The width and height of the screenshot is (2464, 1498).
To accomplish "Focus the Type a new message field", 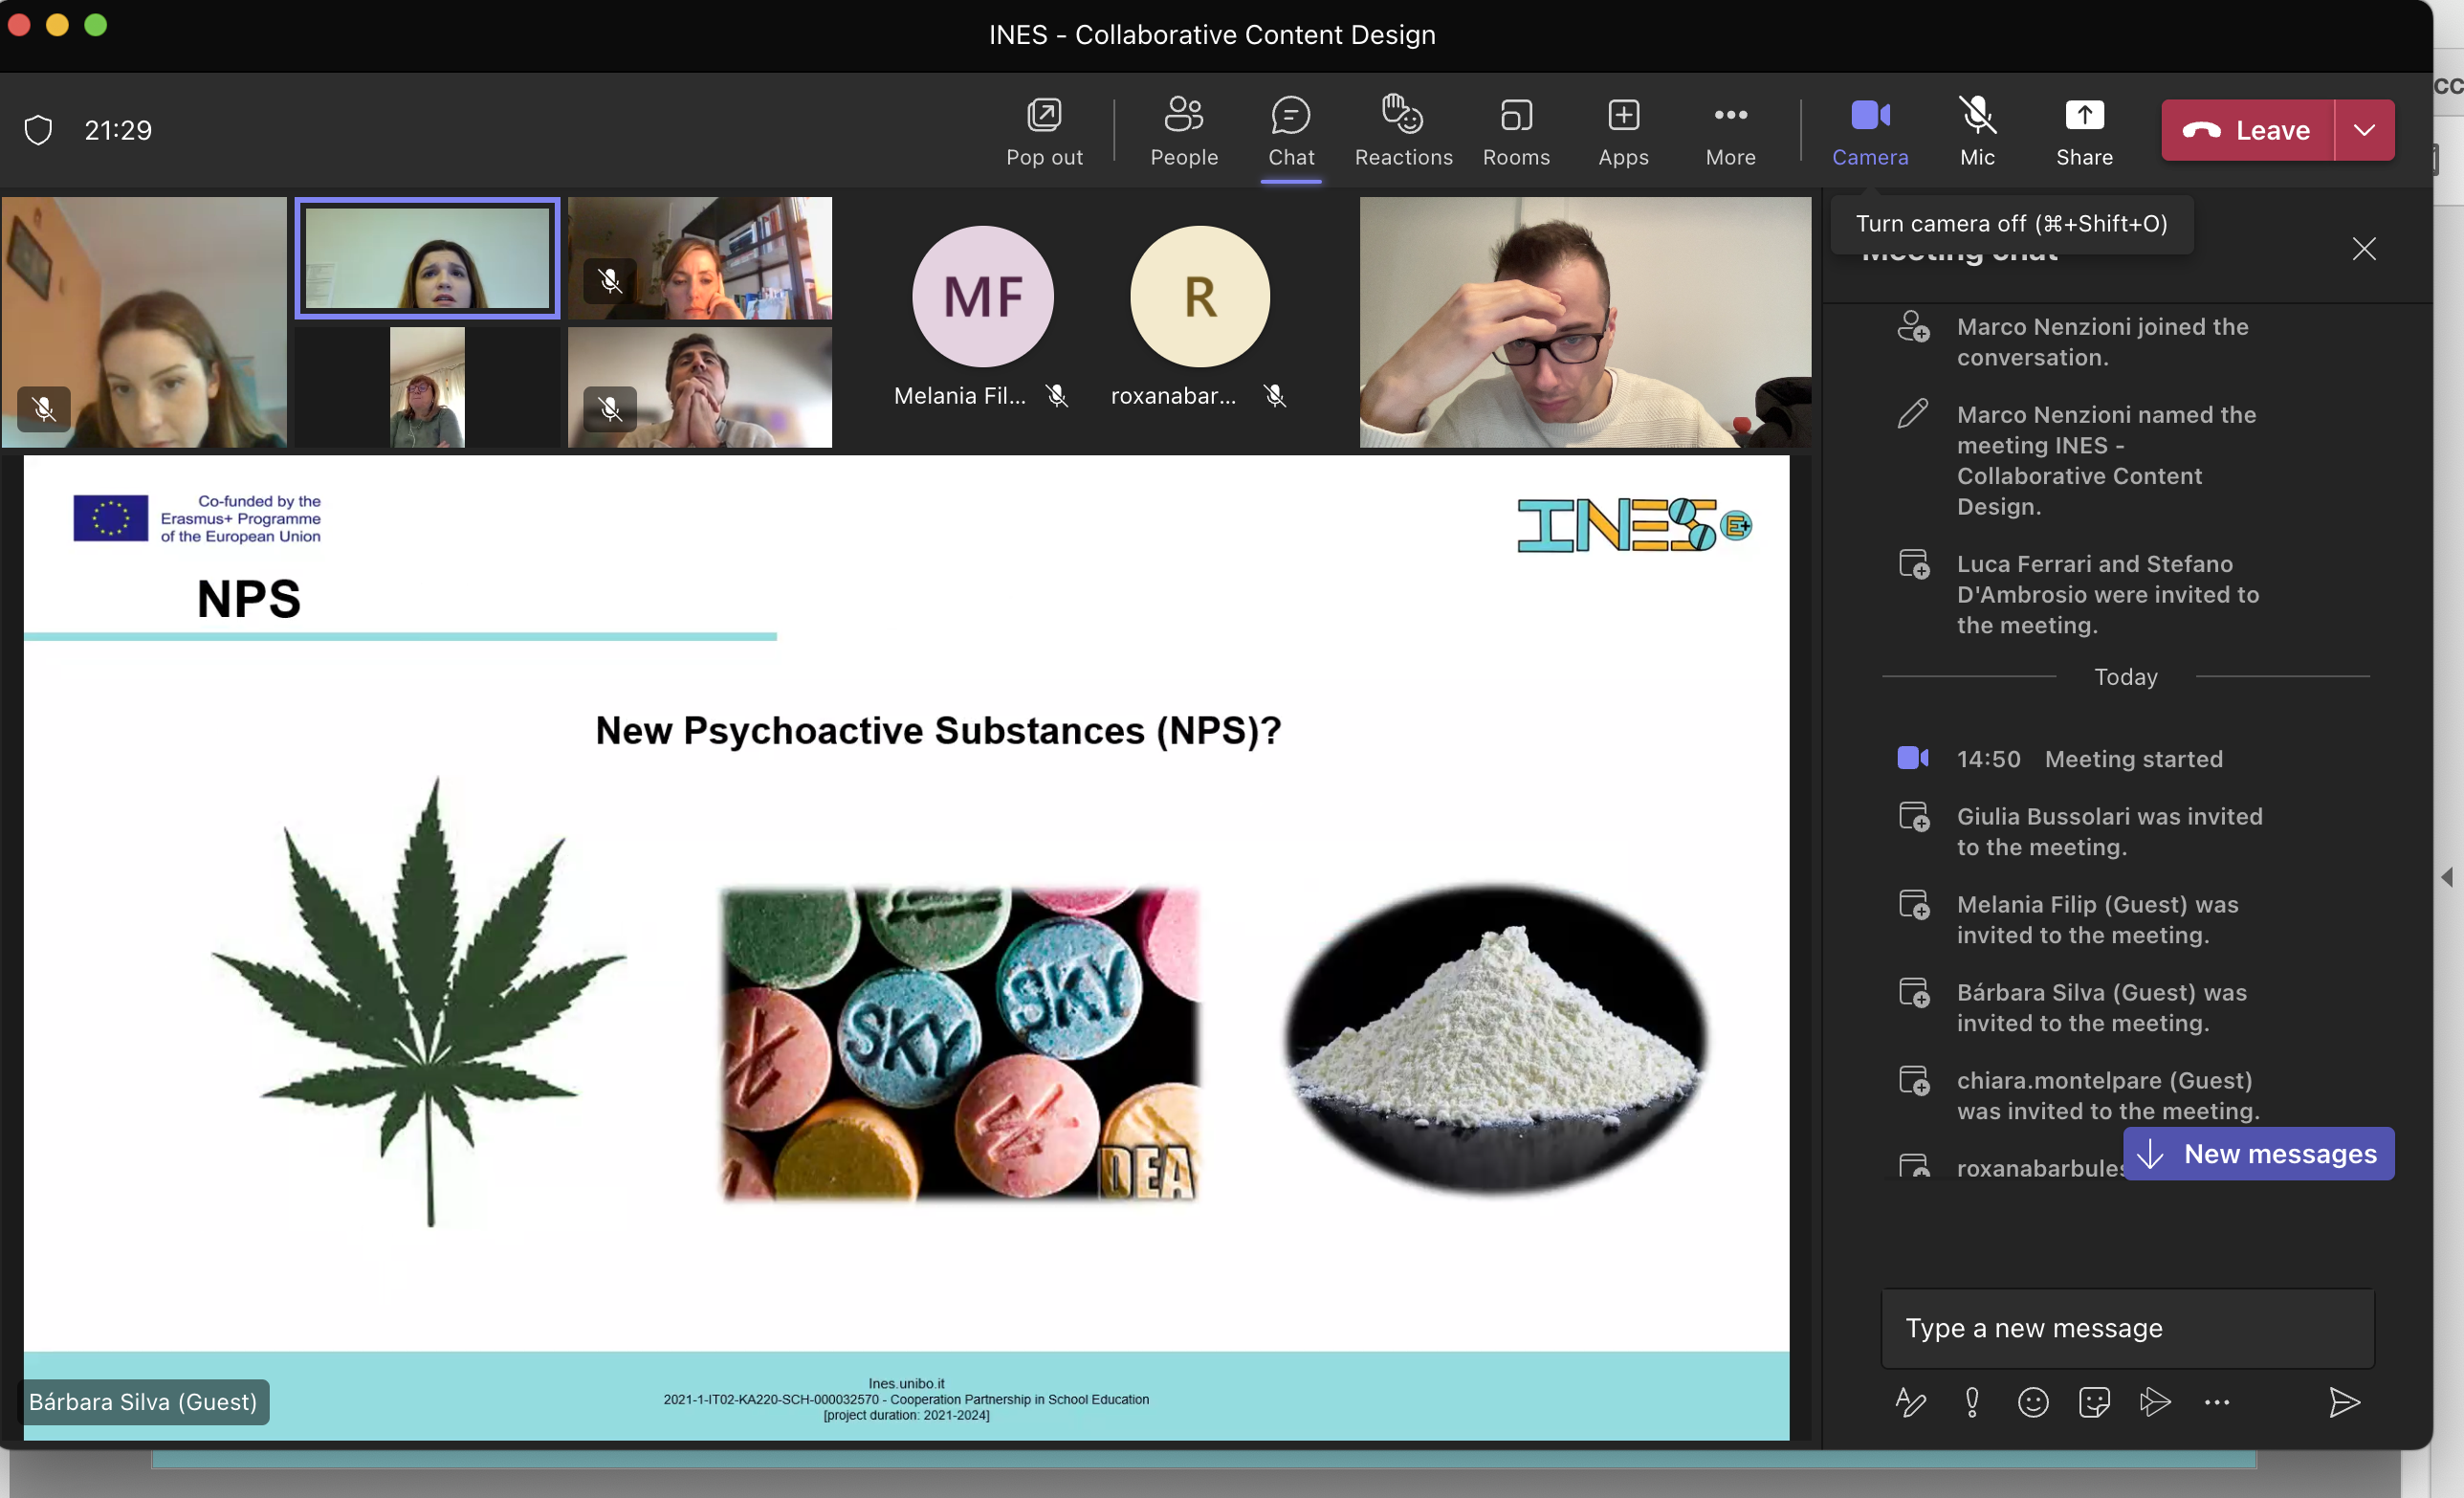I will pyautogui.click(x=2127, y=1328).
